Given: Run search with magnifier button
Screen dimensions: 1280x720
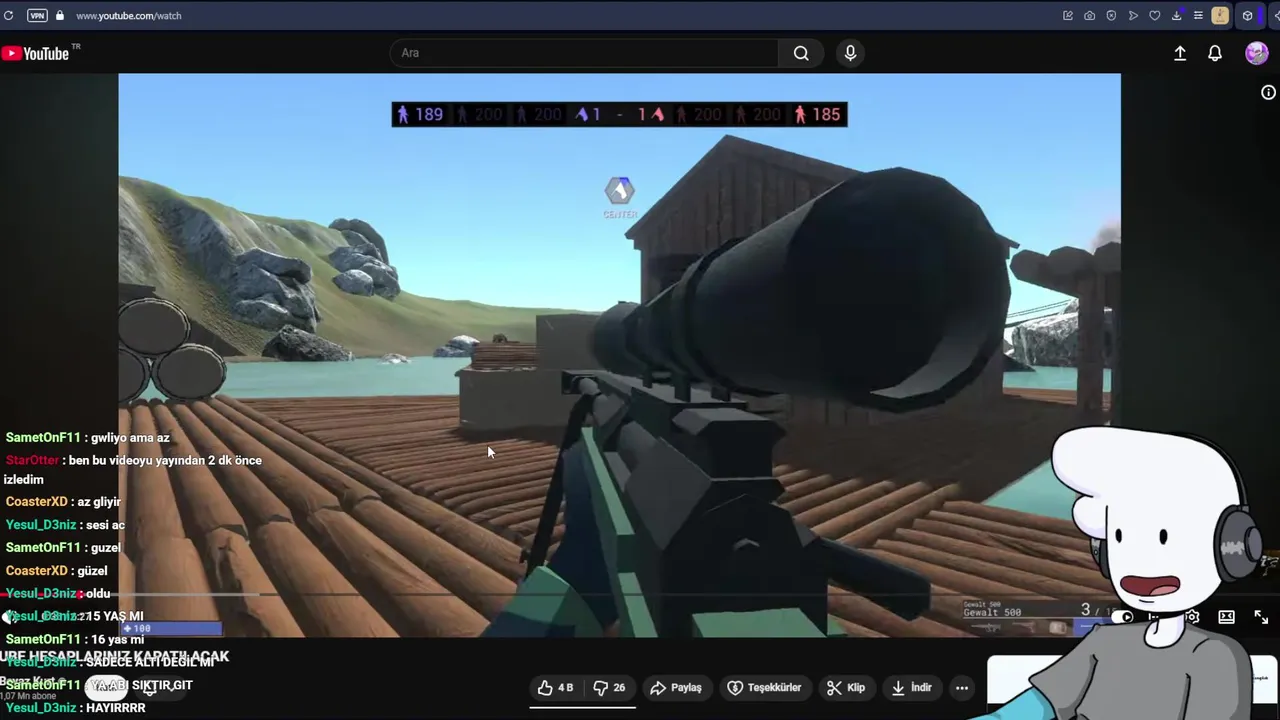Looking at the screenshot, I should point(801,53).
